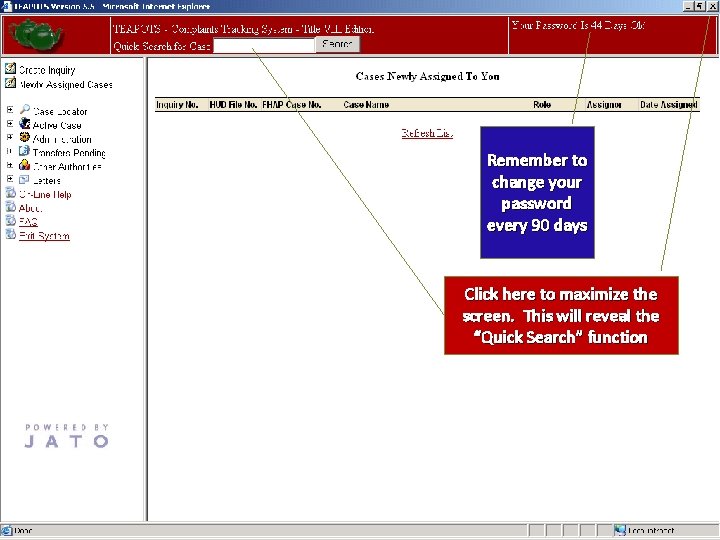
Task: Click the Exit System icon
Action: click(x=10, y=234)
